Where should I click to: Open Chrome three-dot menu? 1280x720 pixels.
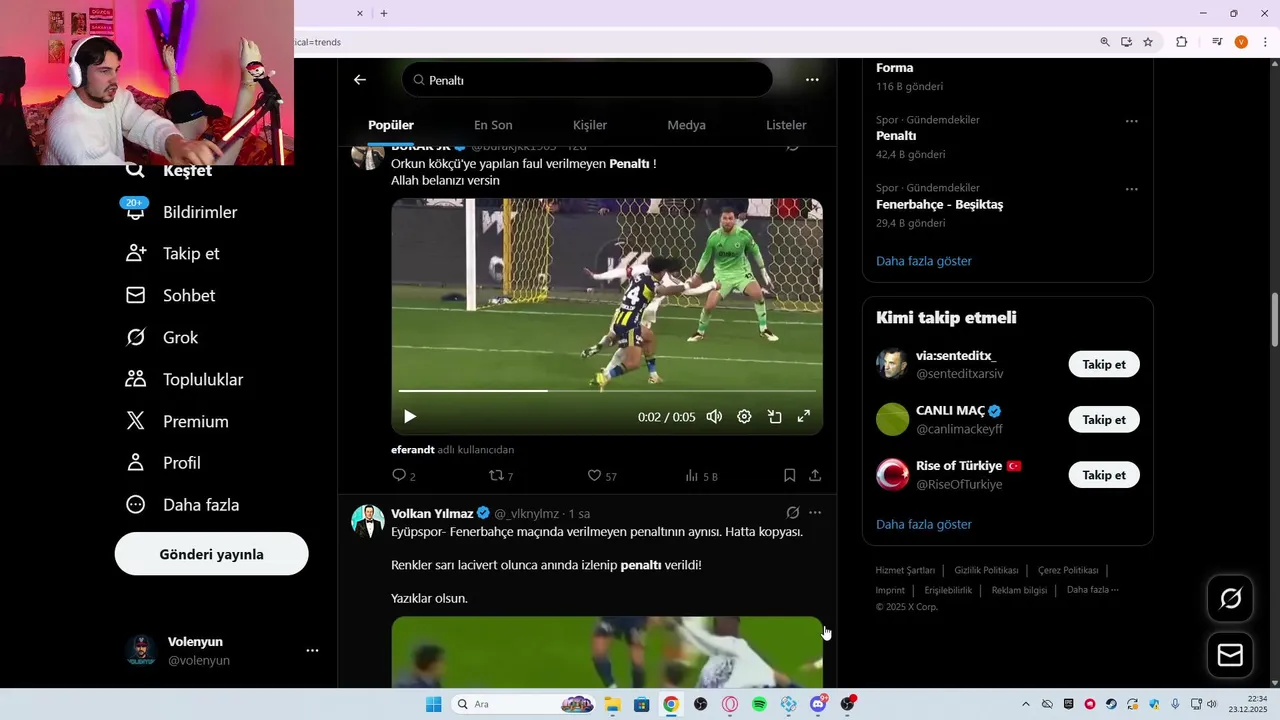pos(1265,42)
